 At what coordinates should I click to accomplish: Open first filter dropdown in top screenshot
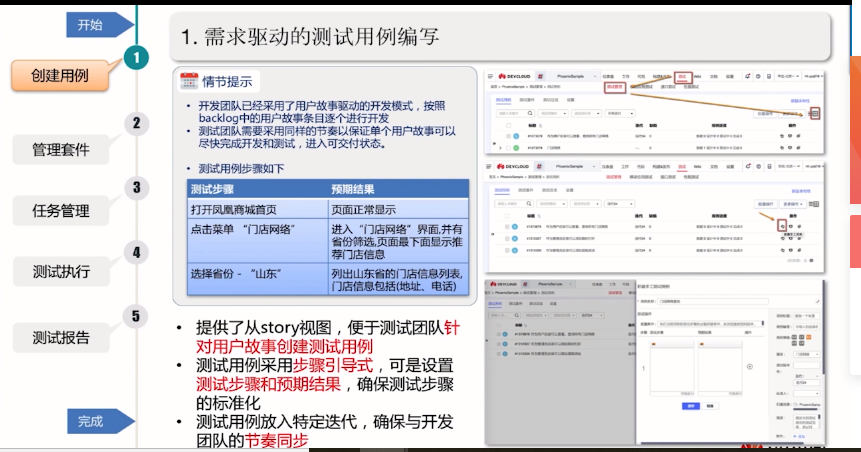coord(553,113)
